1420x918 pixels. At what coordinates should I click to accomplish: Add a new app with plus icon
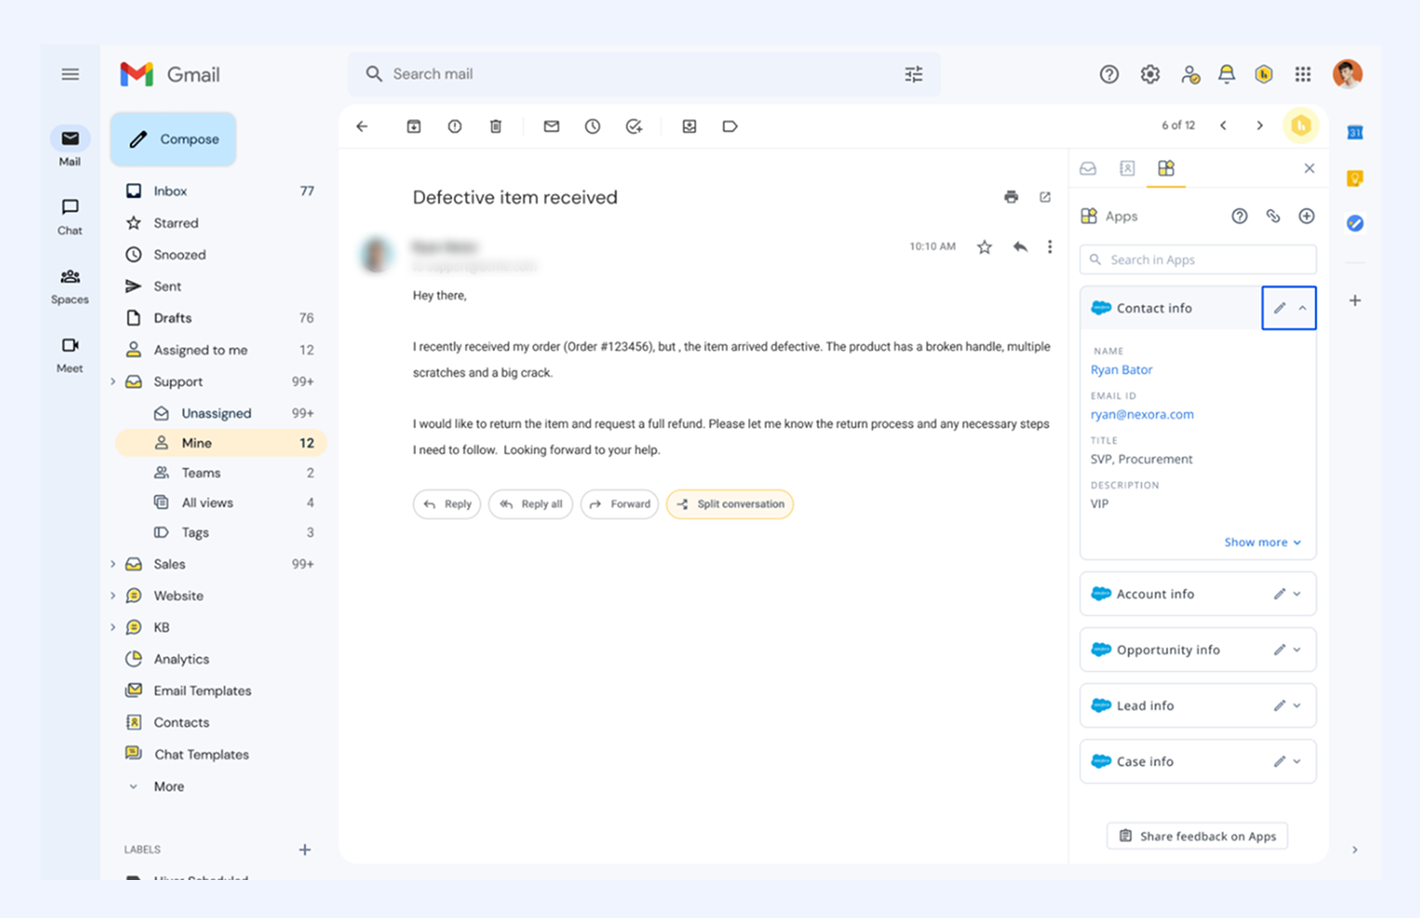click(1306, 216)
